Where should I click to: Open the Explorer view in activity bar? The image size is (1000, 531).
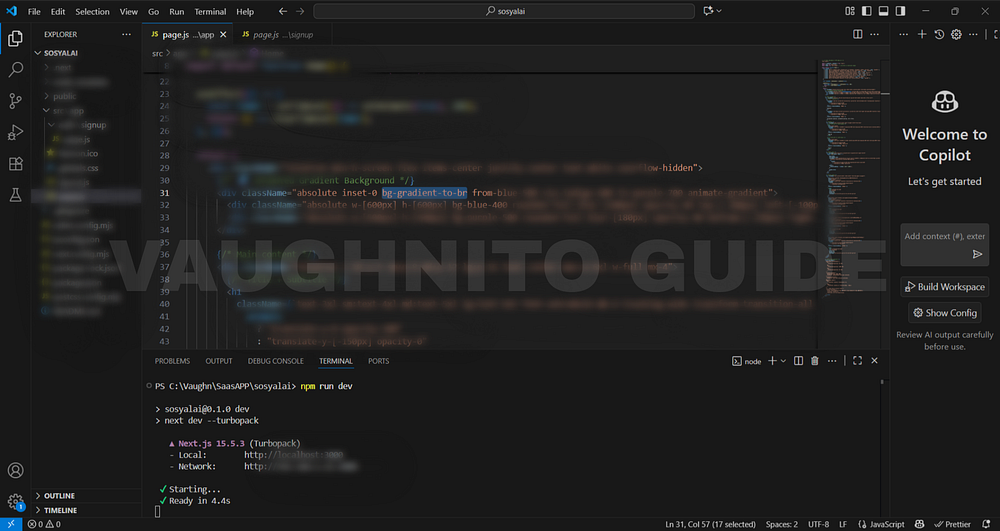coord(15,39)
